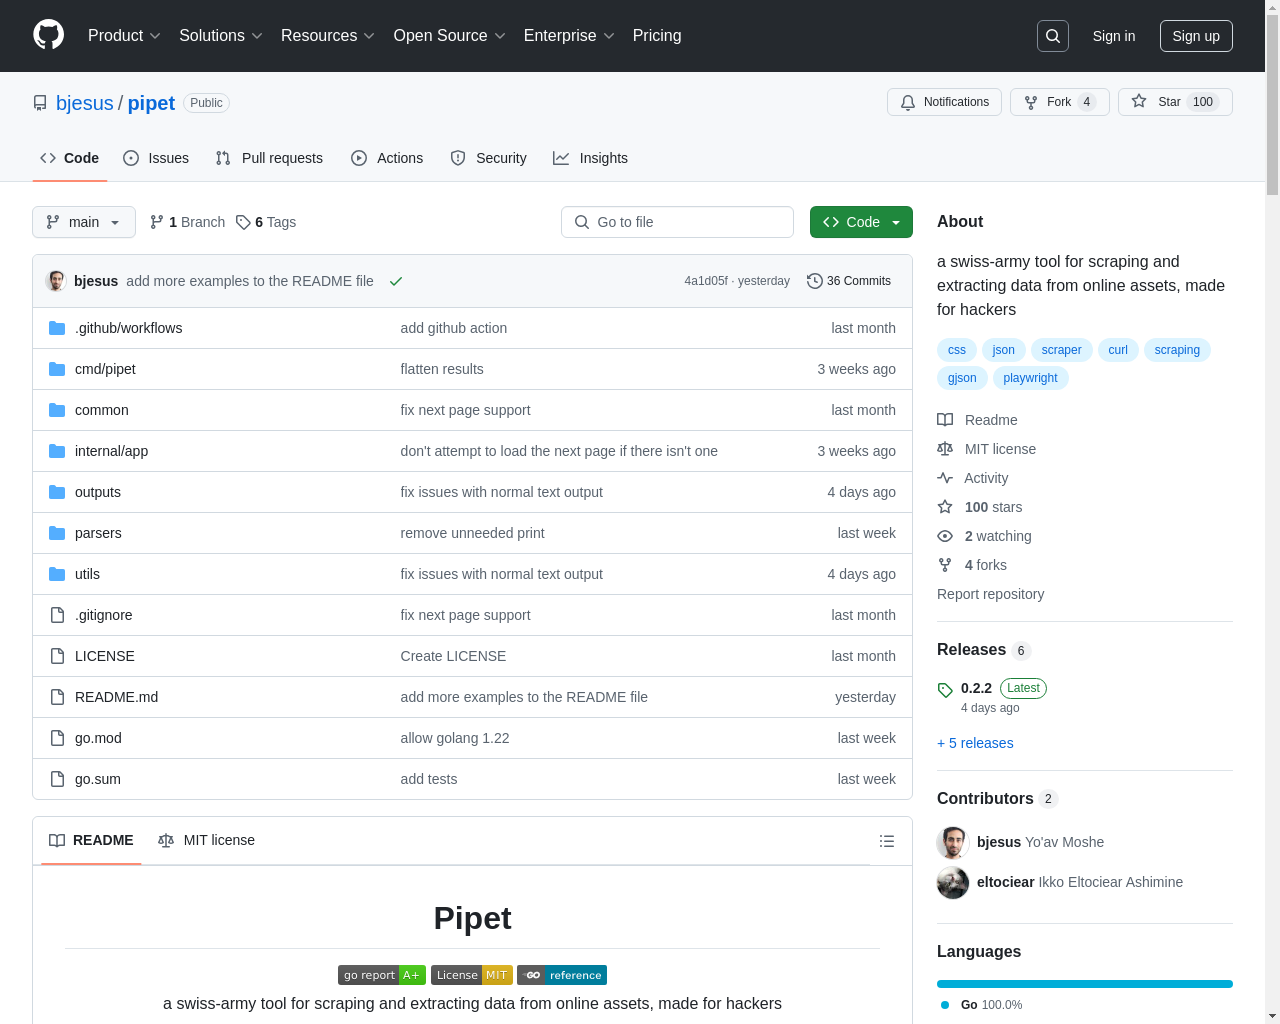Image resolution: width=1280 pixels, height=1024 pixels.
Task: Open the go.mod file
Action: [98, 738]
